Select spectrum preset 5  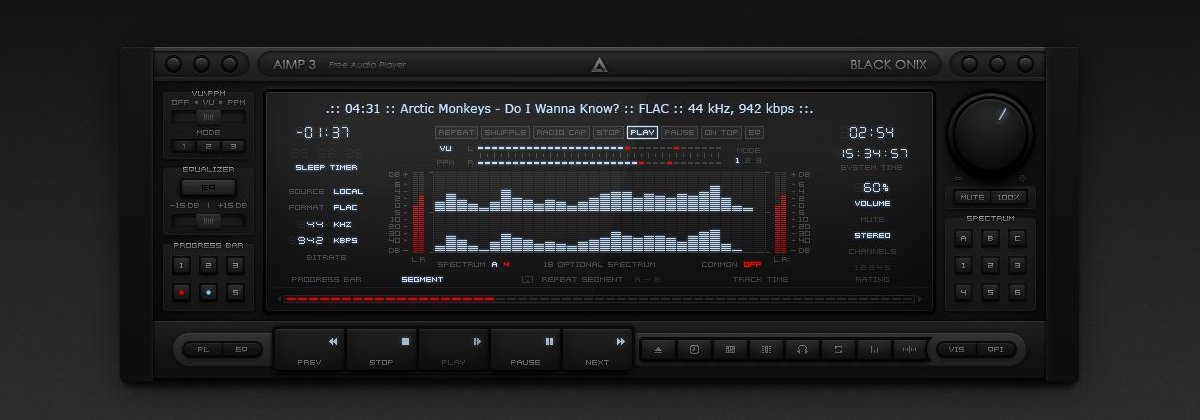pos(990,293)
